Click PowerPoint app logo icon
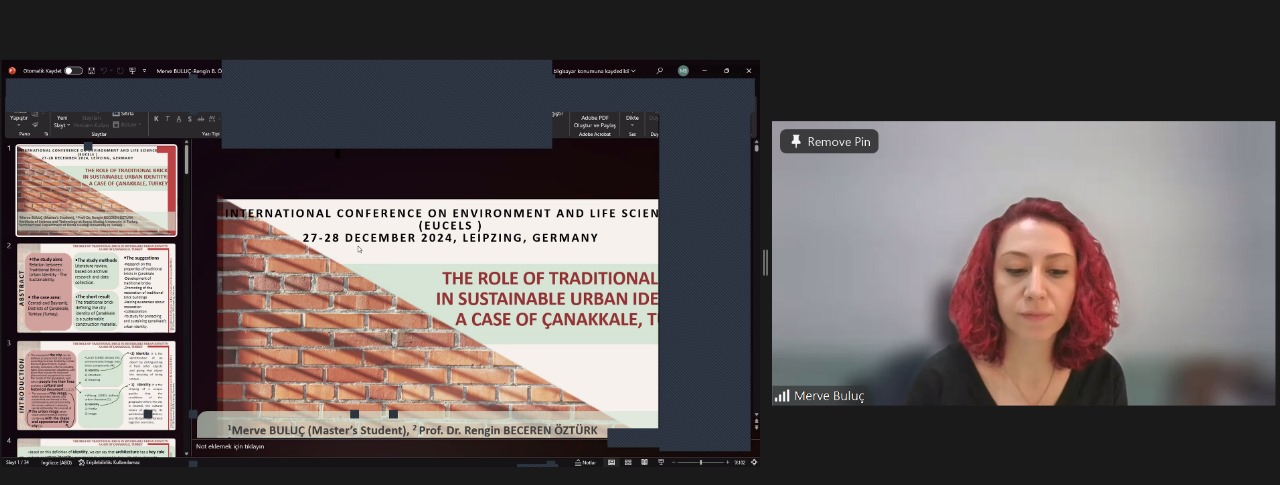Viewport: 1280px width, 485px height. point(12,71)
